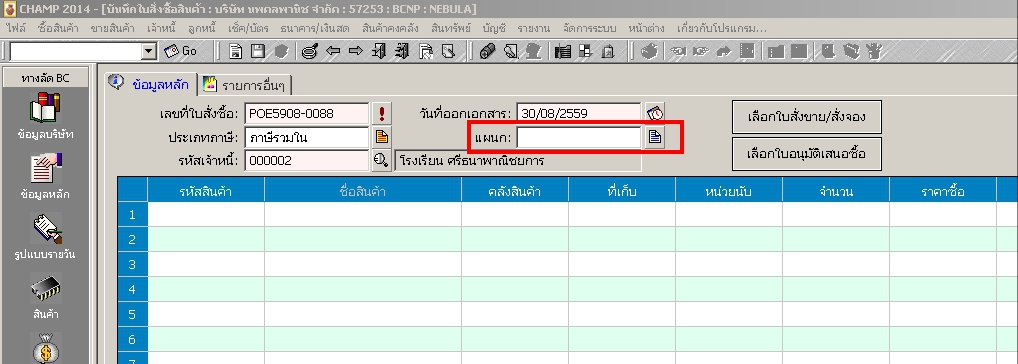Click the empty แผนก department field
The width and height of the screenshot is (1018, 364).
[x=578, y=137]
